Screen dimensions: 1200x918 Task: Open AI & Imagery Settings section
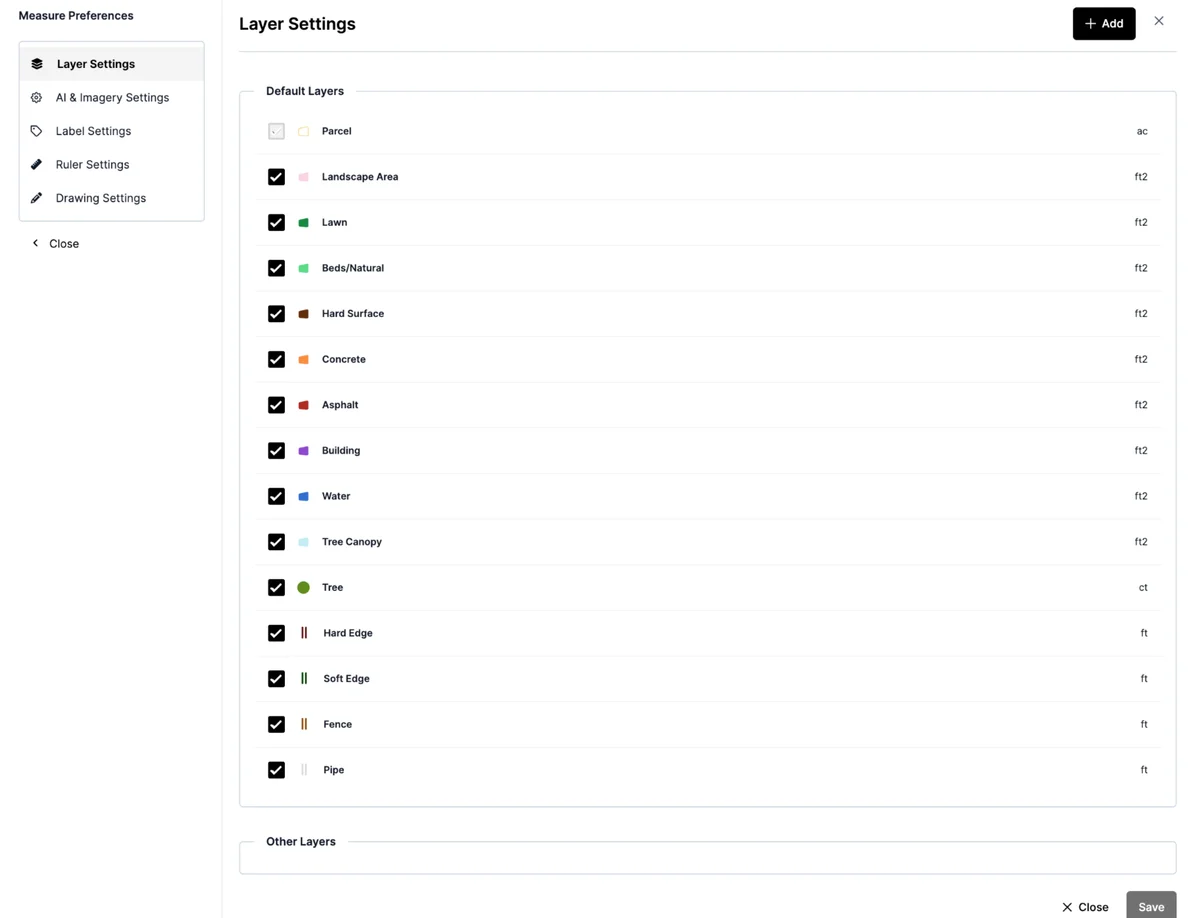[112, 98]
